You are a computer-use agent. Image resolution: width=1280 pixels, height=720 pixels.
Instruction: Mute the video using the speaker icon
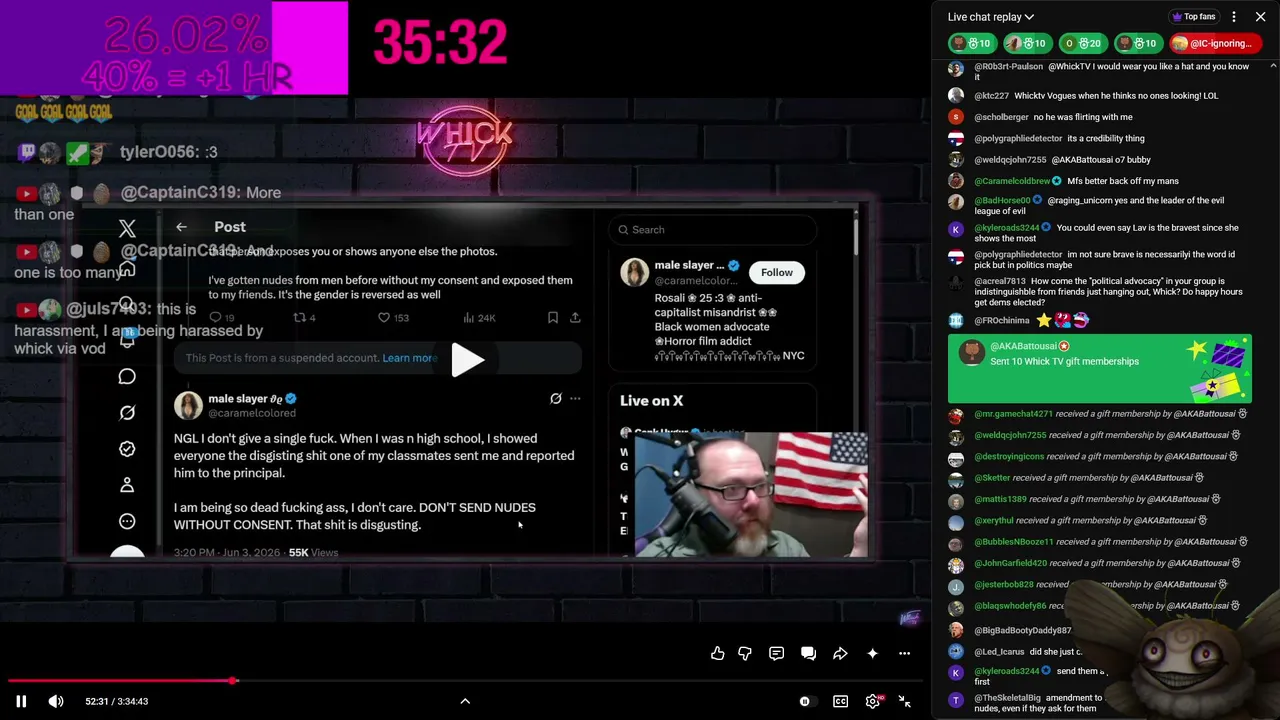[56, 701]
